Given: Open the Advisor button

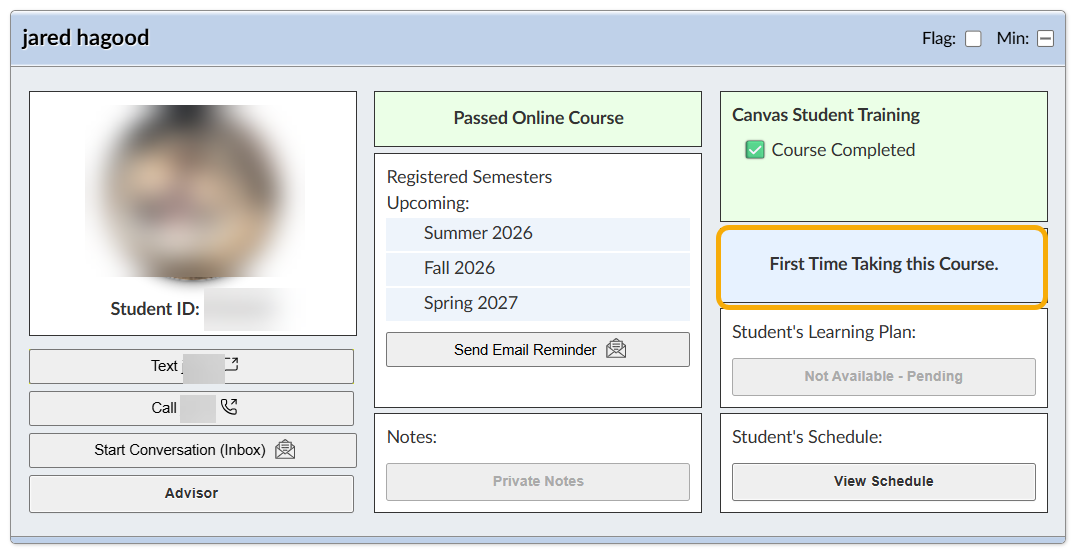Looking at the screenshot, I should (x=191, y=493).
